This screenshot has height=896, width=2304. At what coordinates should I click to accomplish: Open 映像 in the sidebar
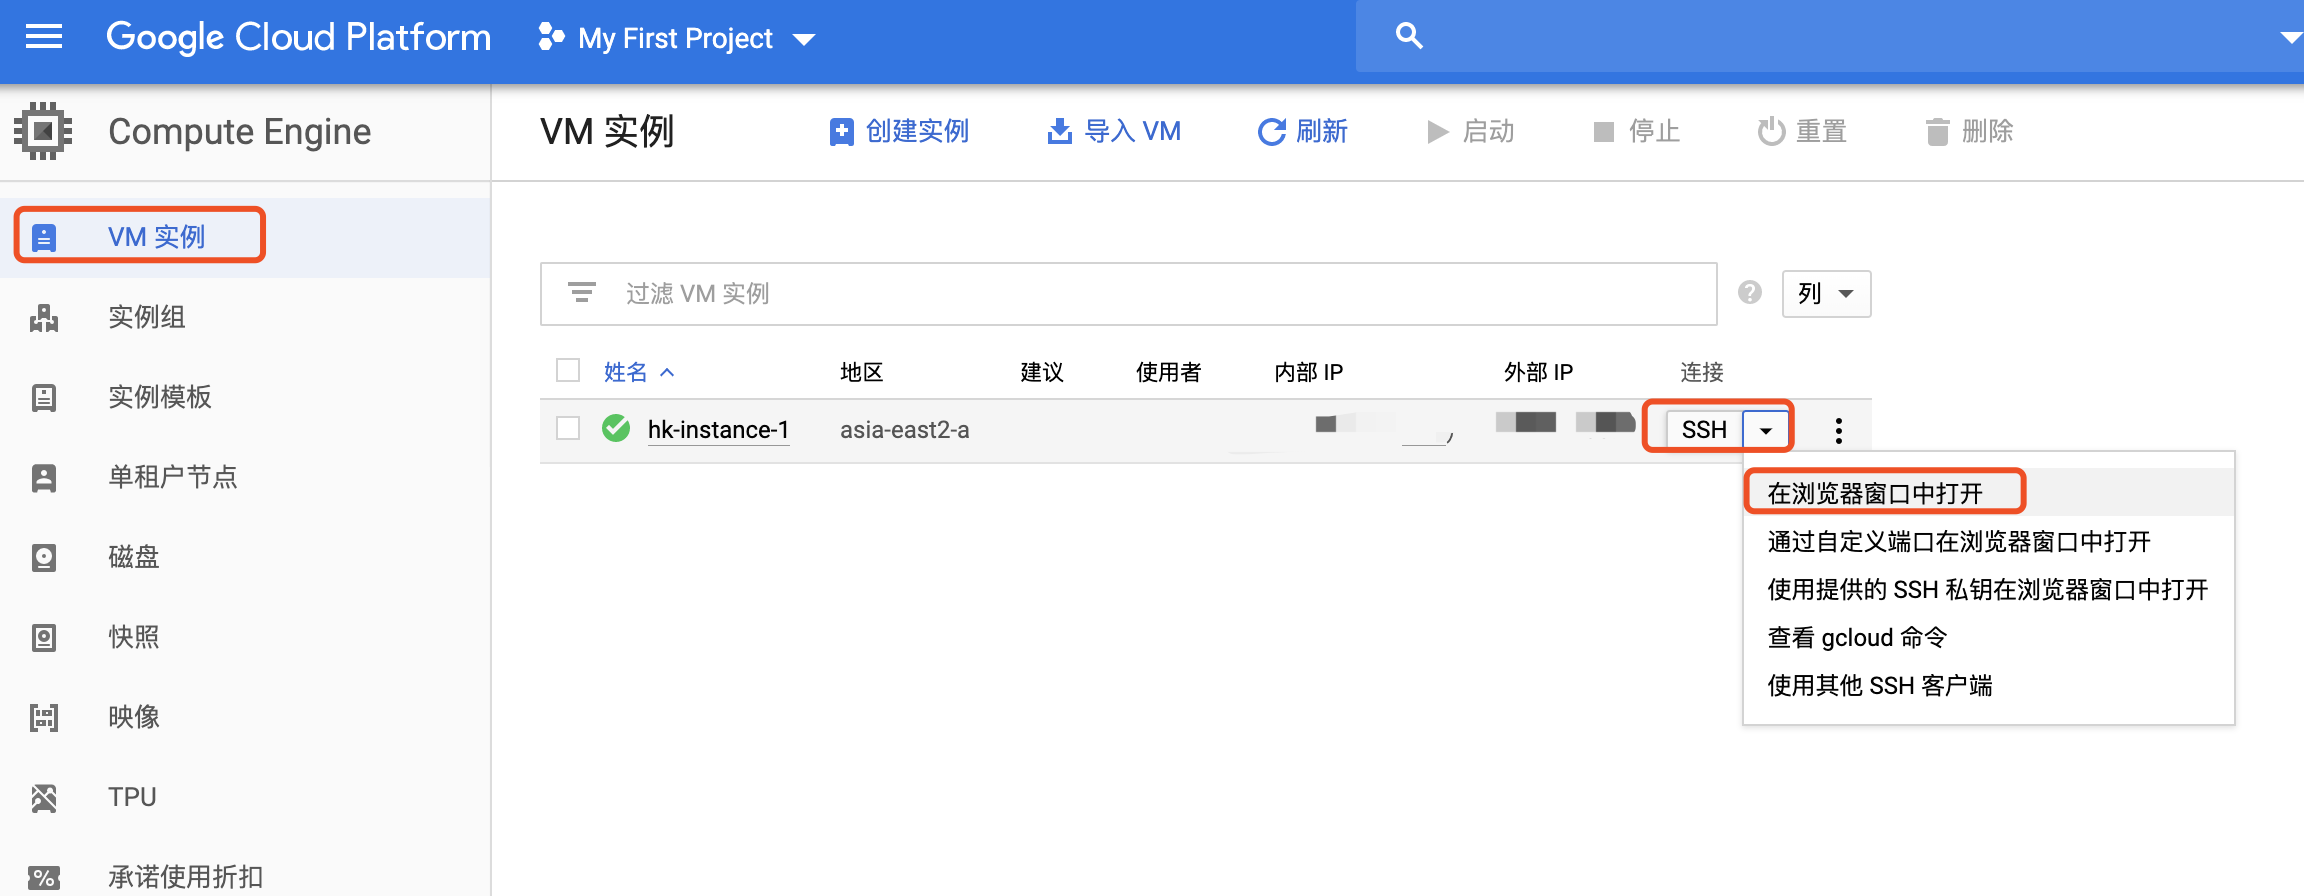134,717
